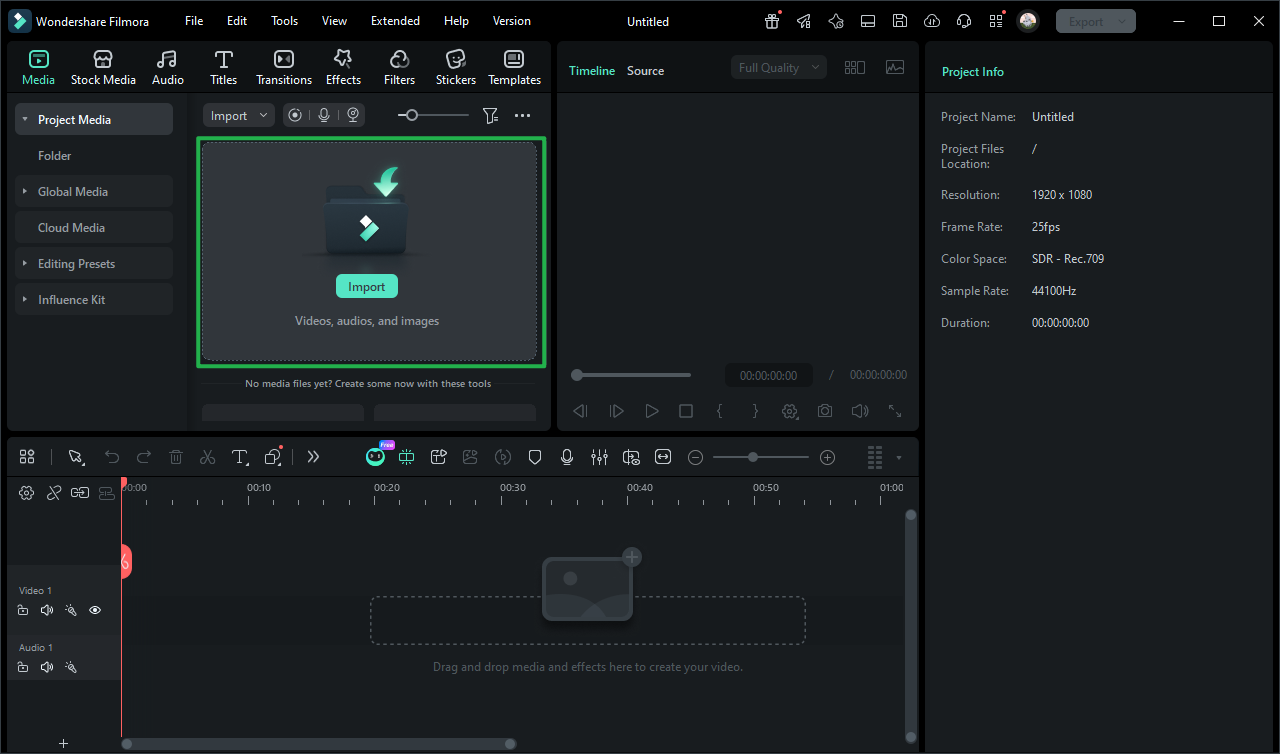Image resolution: width=1280 pixels, height=754 pixels.
Task: Click the split scissors tool
Action: click(x=208, y=457)
